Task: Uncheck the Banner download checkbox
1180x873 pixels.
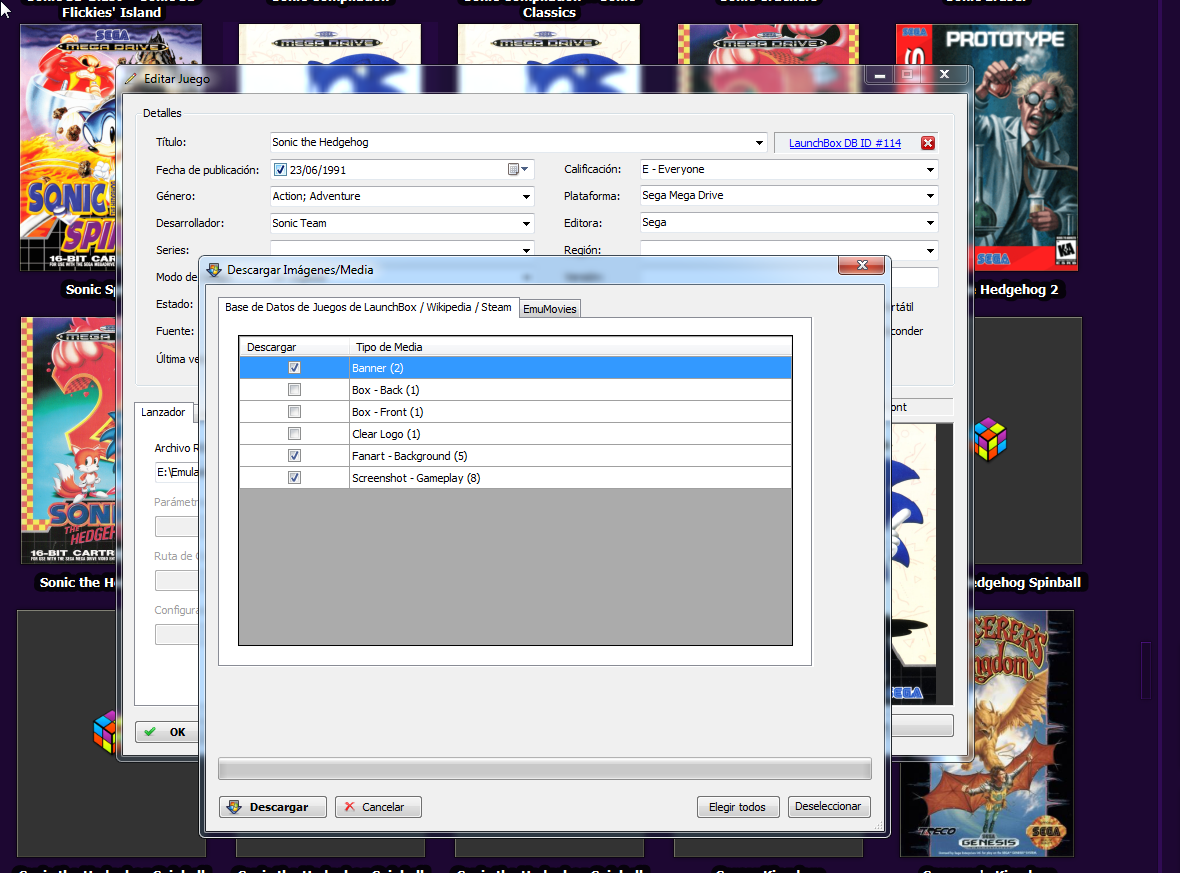Action: [x=294, y=368]
